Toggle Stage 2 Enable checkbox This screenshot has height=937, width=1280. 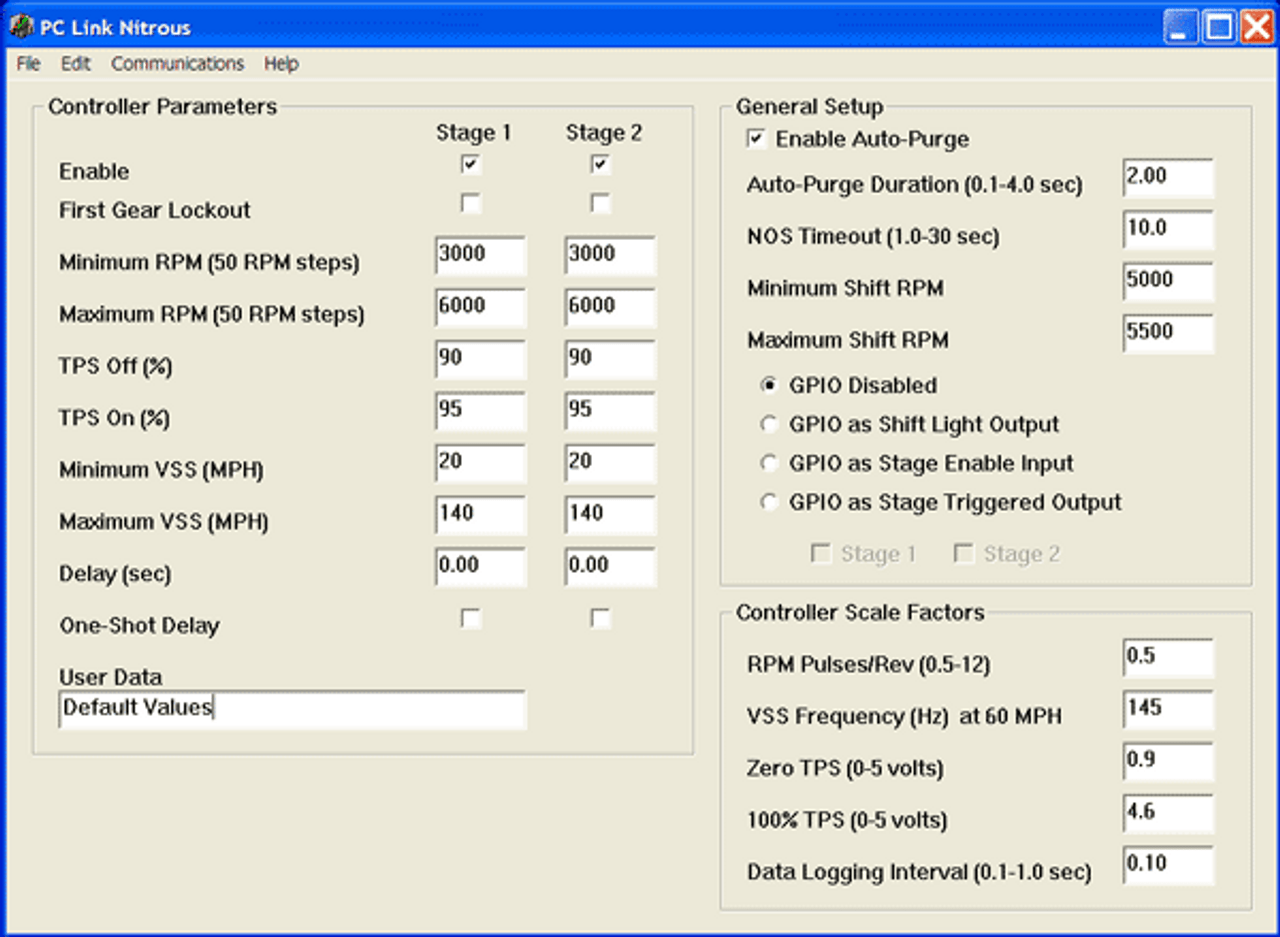click(600, 165)
